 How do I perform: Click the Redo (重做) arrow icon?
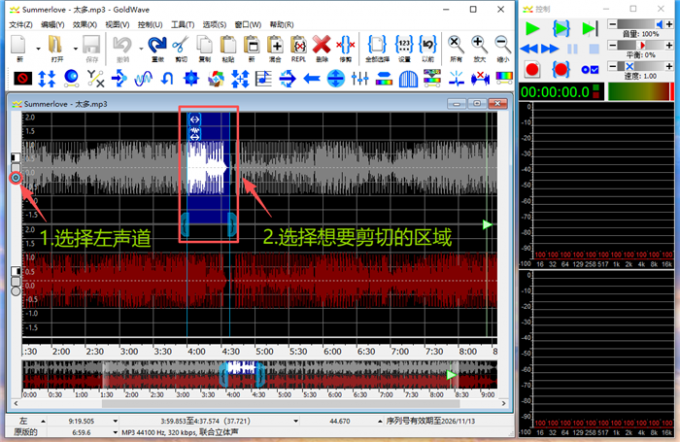(156, 44)
